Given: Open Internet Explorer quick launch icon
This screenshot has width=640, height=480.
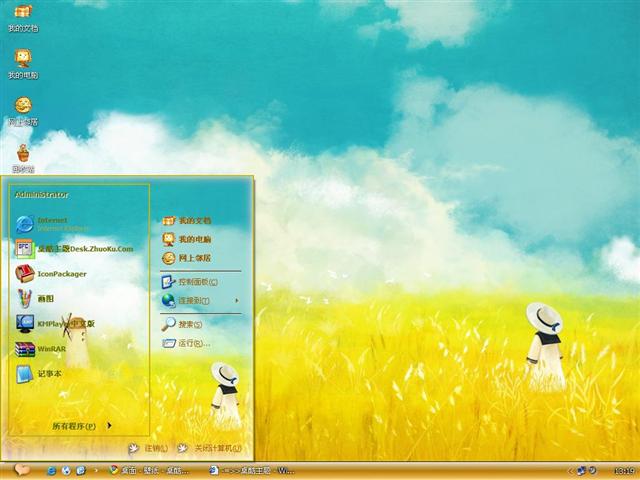Looking at the screenshot, I should [x=51, y=471].
